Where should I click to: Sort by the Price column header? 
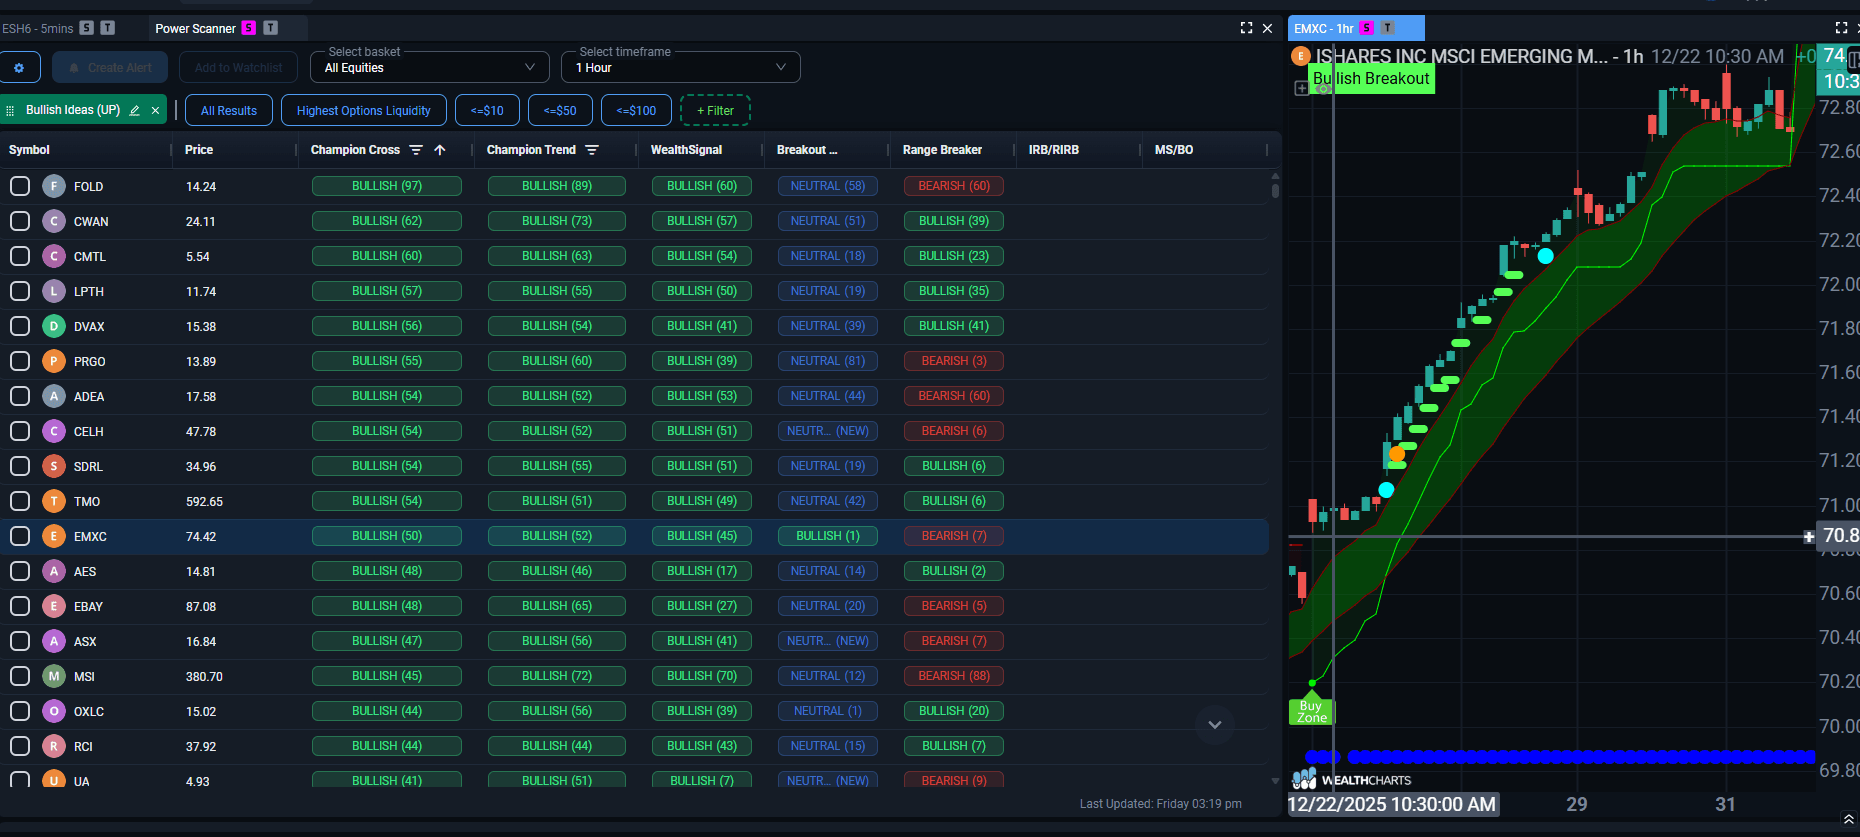coord(199,150)
